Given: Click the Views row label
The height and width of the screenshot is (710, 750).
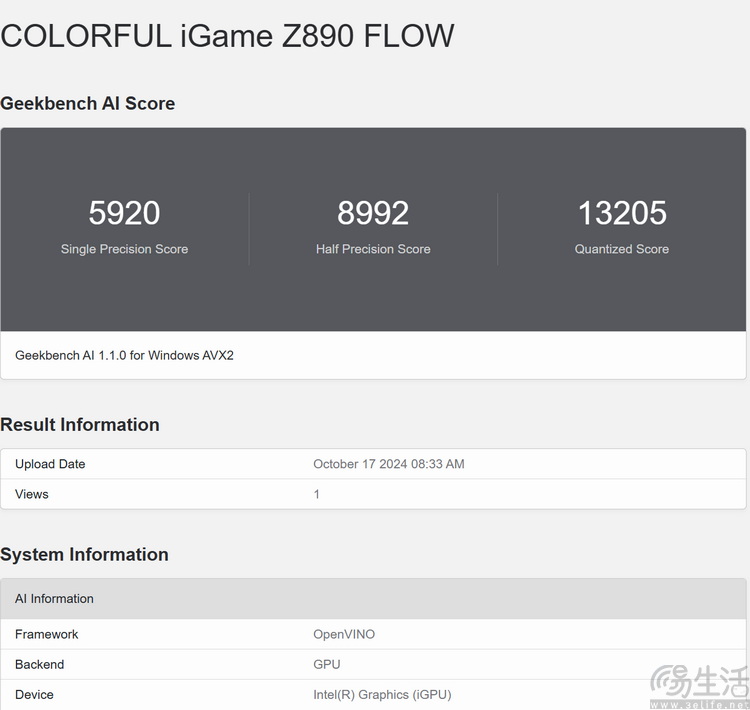Looking at the screenshot, I should (32, 494).
